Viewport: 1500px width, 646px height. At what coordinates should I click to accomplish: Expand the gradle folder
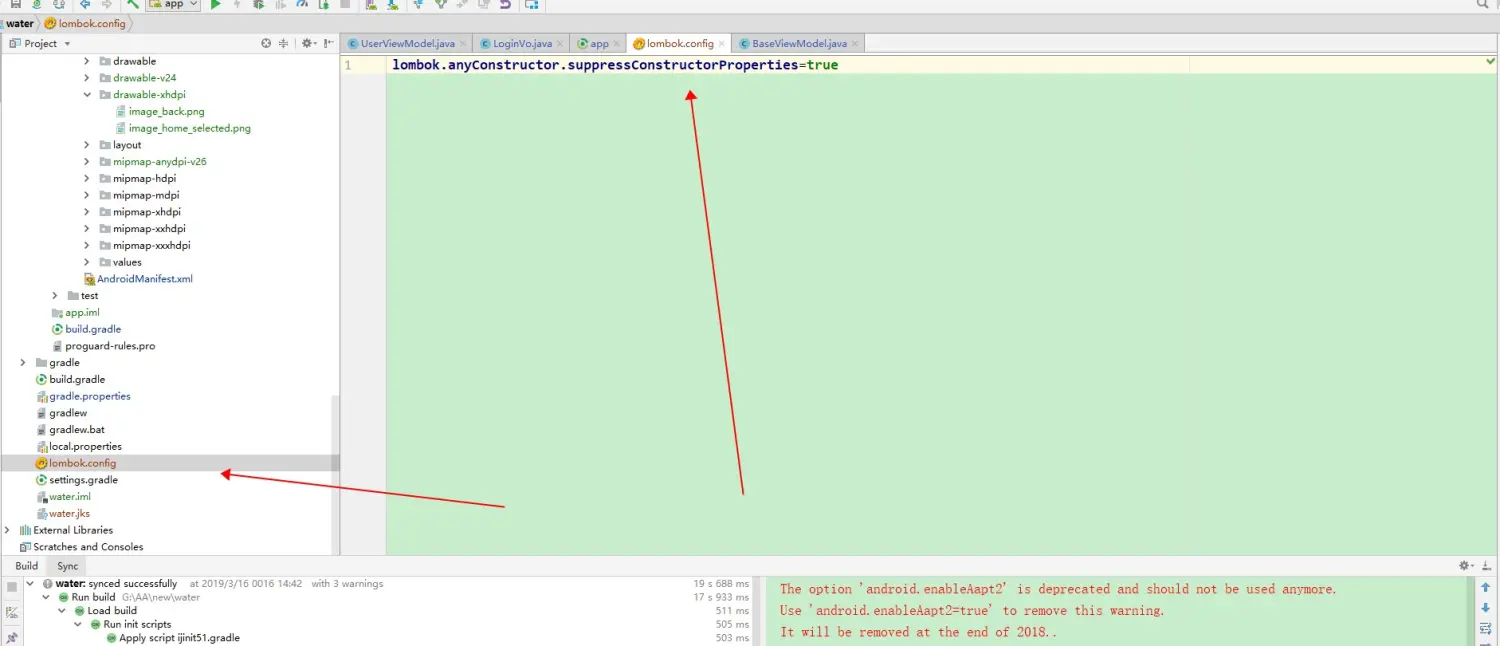coord(23,363)
